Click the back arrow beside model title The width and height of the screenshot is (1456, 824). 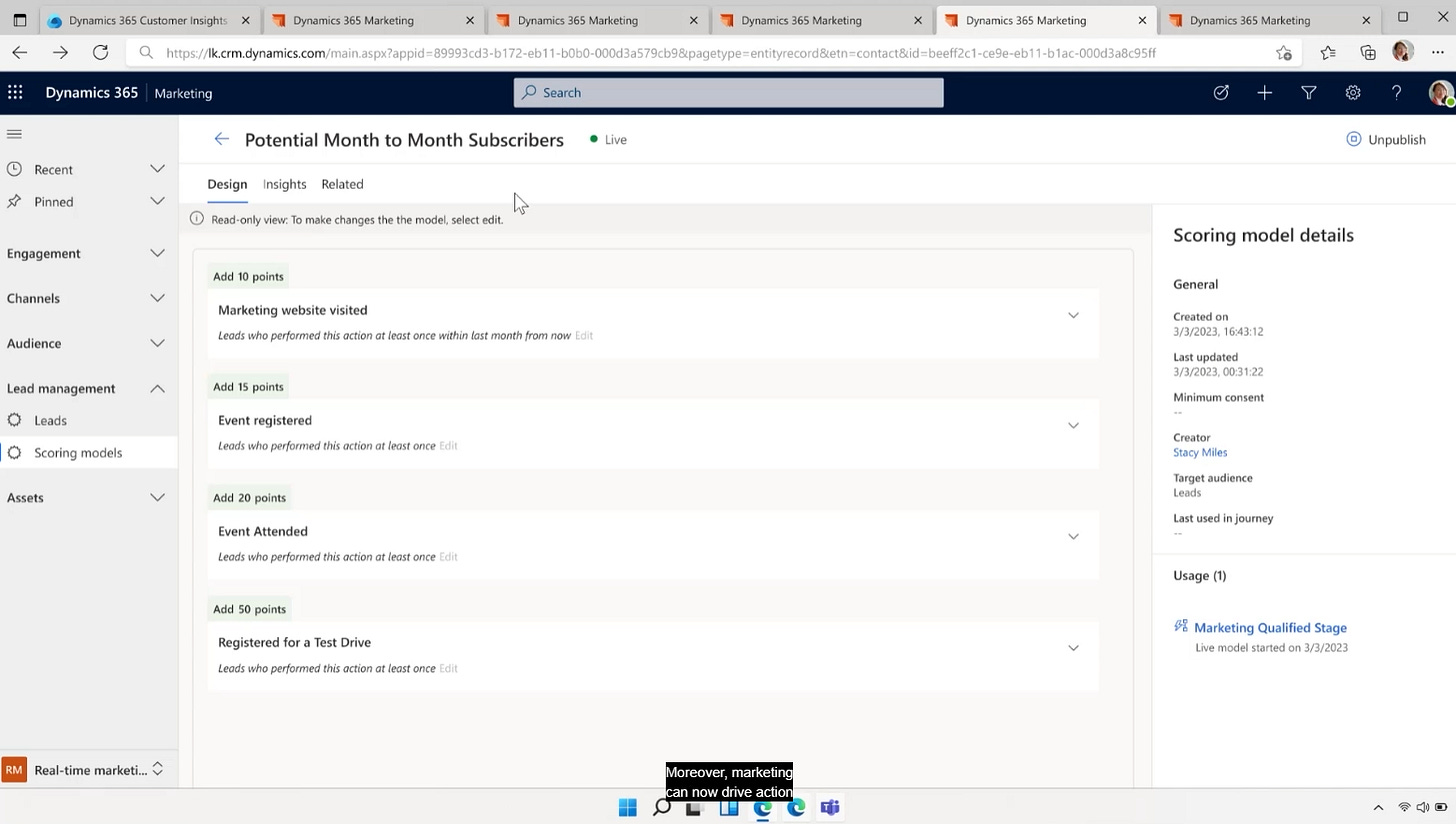221,140
